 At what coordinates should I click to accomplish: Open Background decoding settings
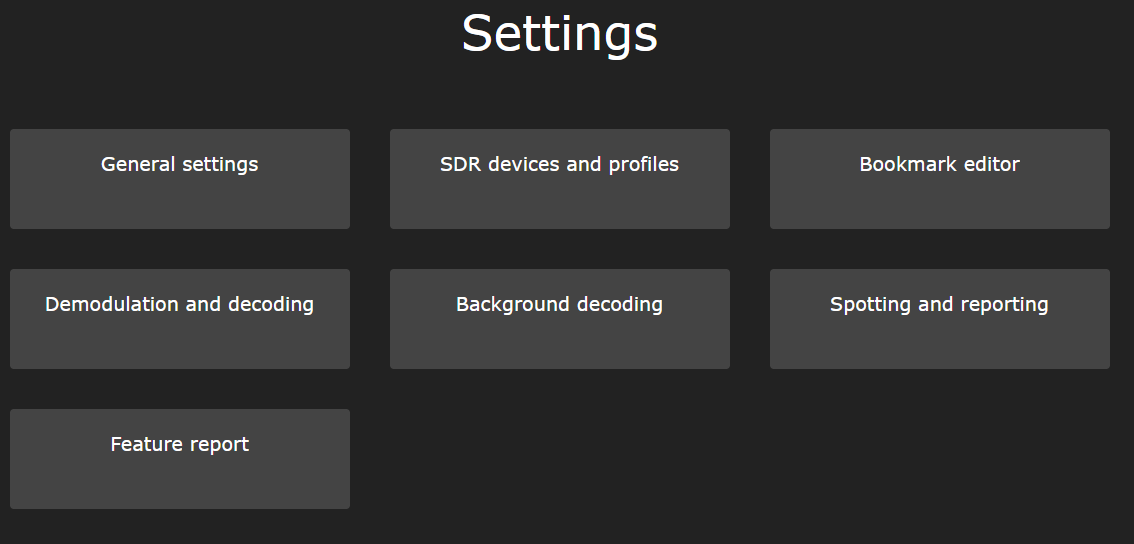pyautogui.click(x=560, y=319)
